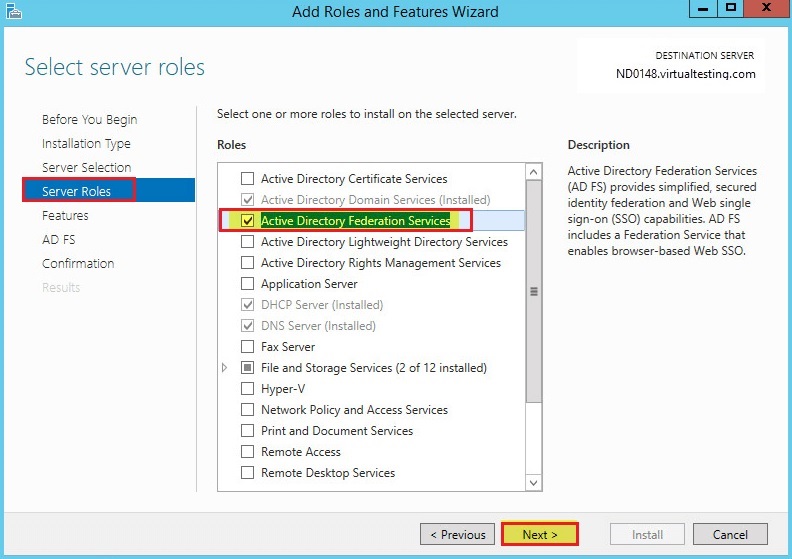Enable the Hyper-V role checkbox
The image size is (792, 559).
tap(248, 389)
